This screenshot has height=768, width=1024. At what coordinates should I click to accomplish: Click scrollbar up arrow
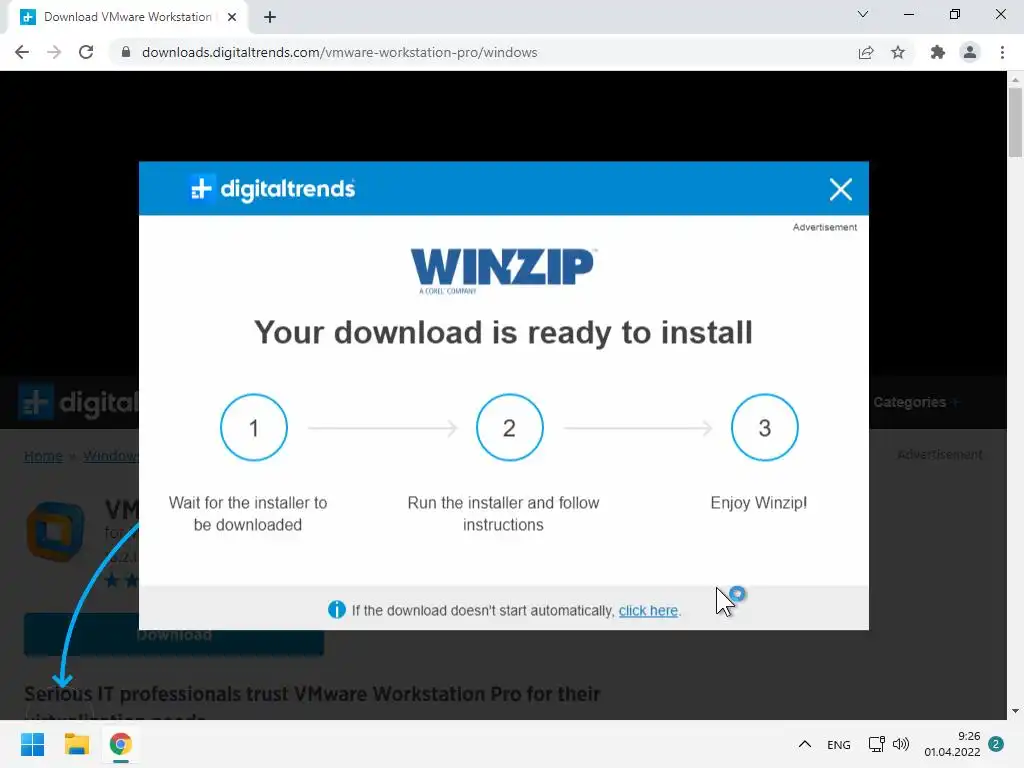[1015, 80]
